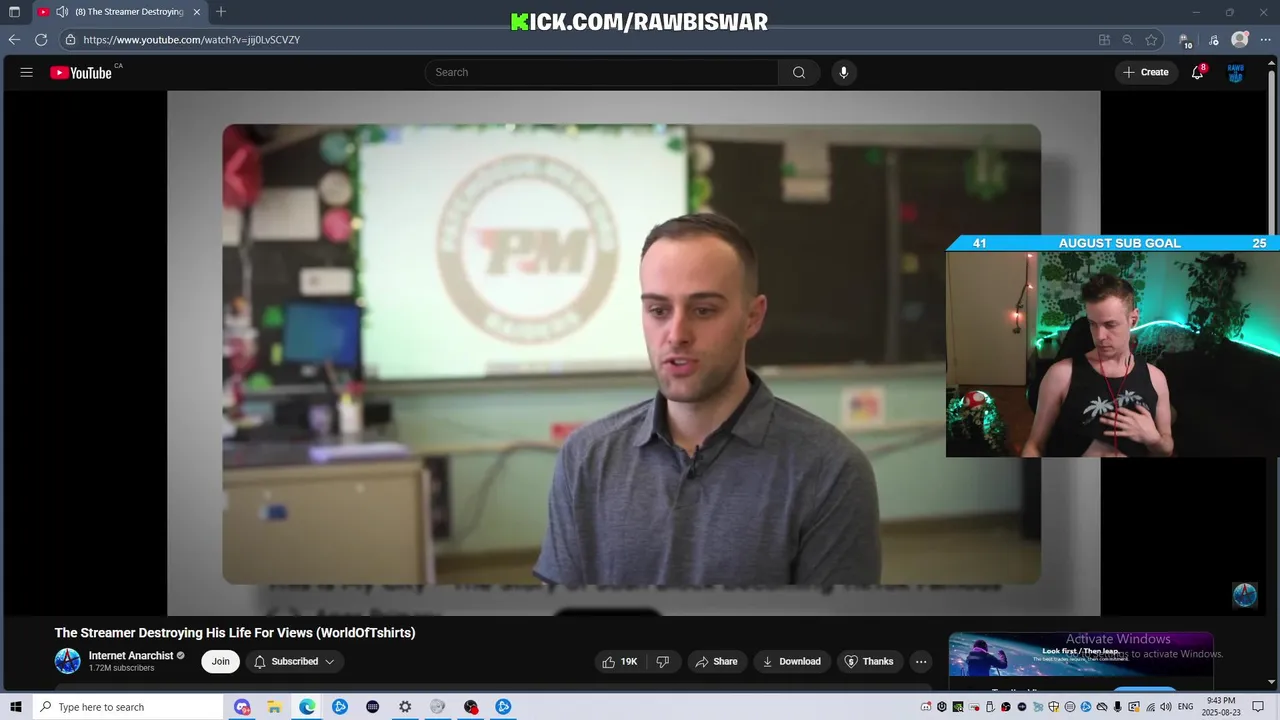Click the video player area
1280x720 pixels.
(x=633, y=353)
